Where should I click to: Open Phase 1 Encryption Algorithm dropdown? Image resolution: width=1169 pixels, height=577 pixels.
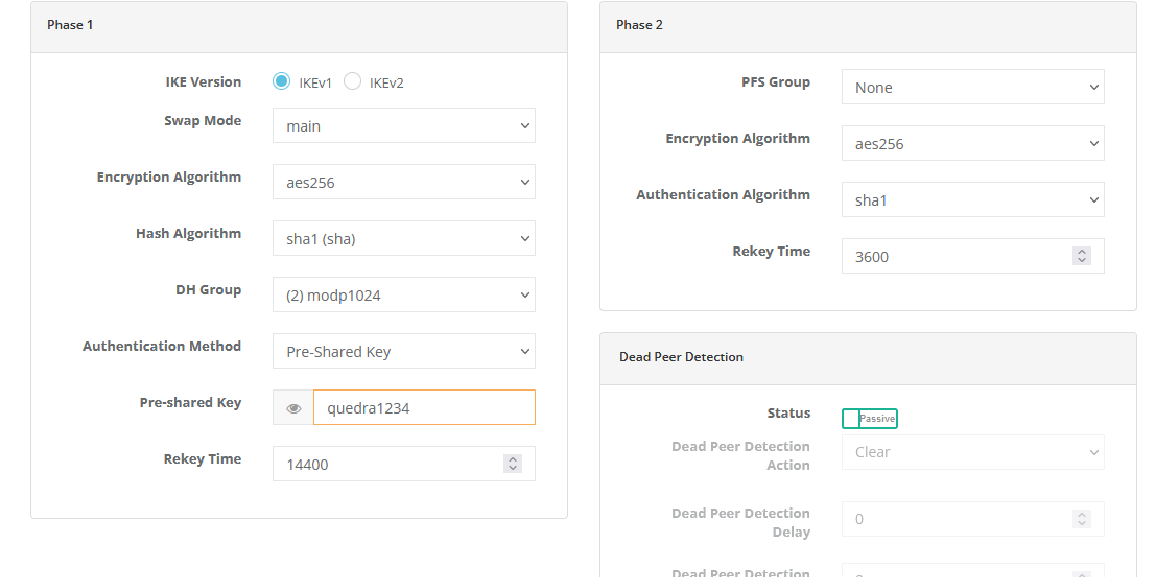point(404,182)
